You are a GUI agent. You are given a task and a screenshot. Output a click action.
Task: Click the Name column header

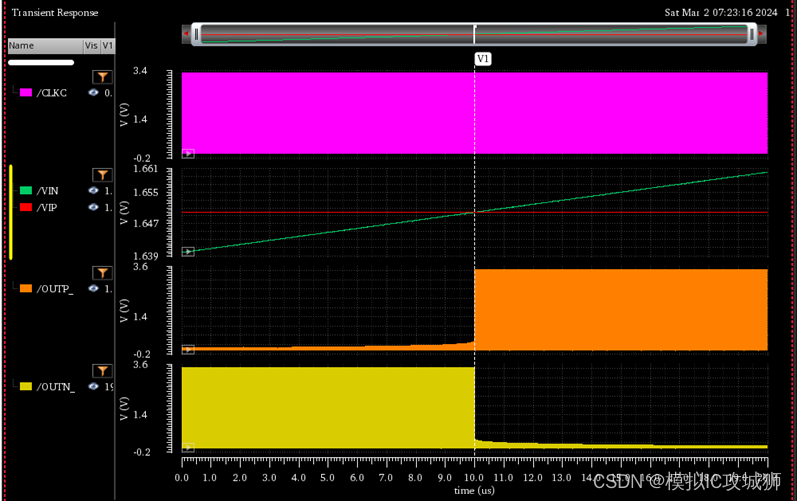tap(45, 46)
